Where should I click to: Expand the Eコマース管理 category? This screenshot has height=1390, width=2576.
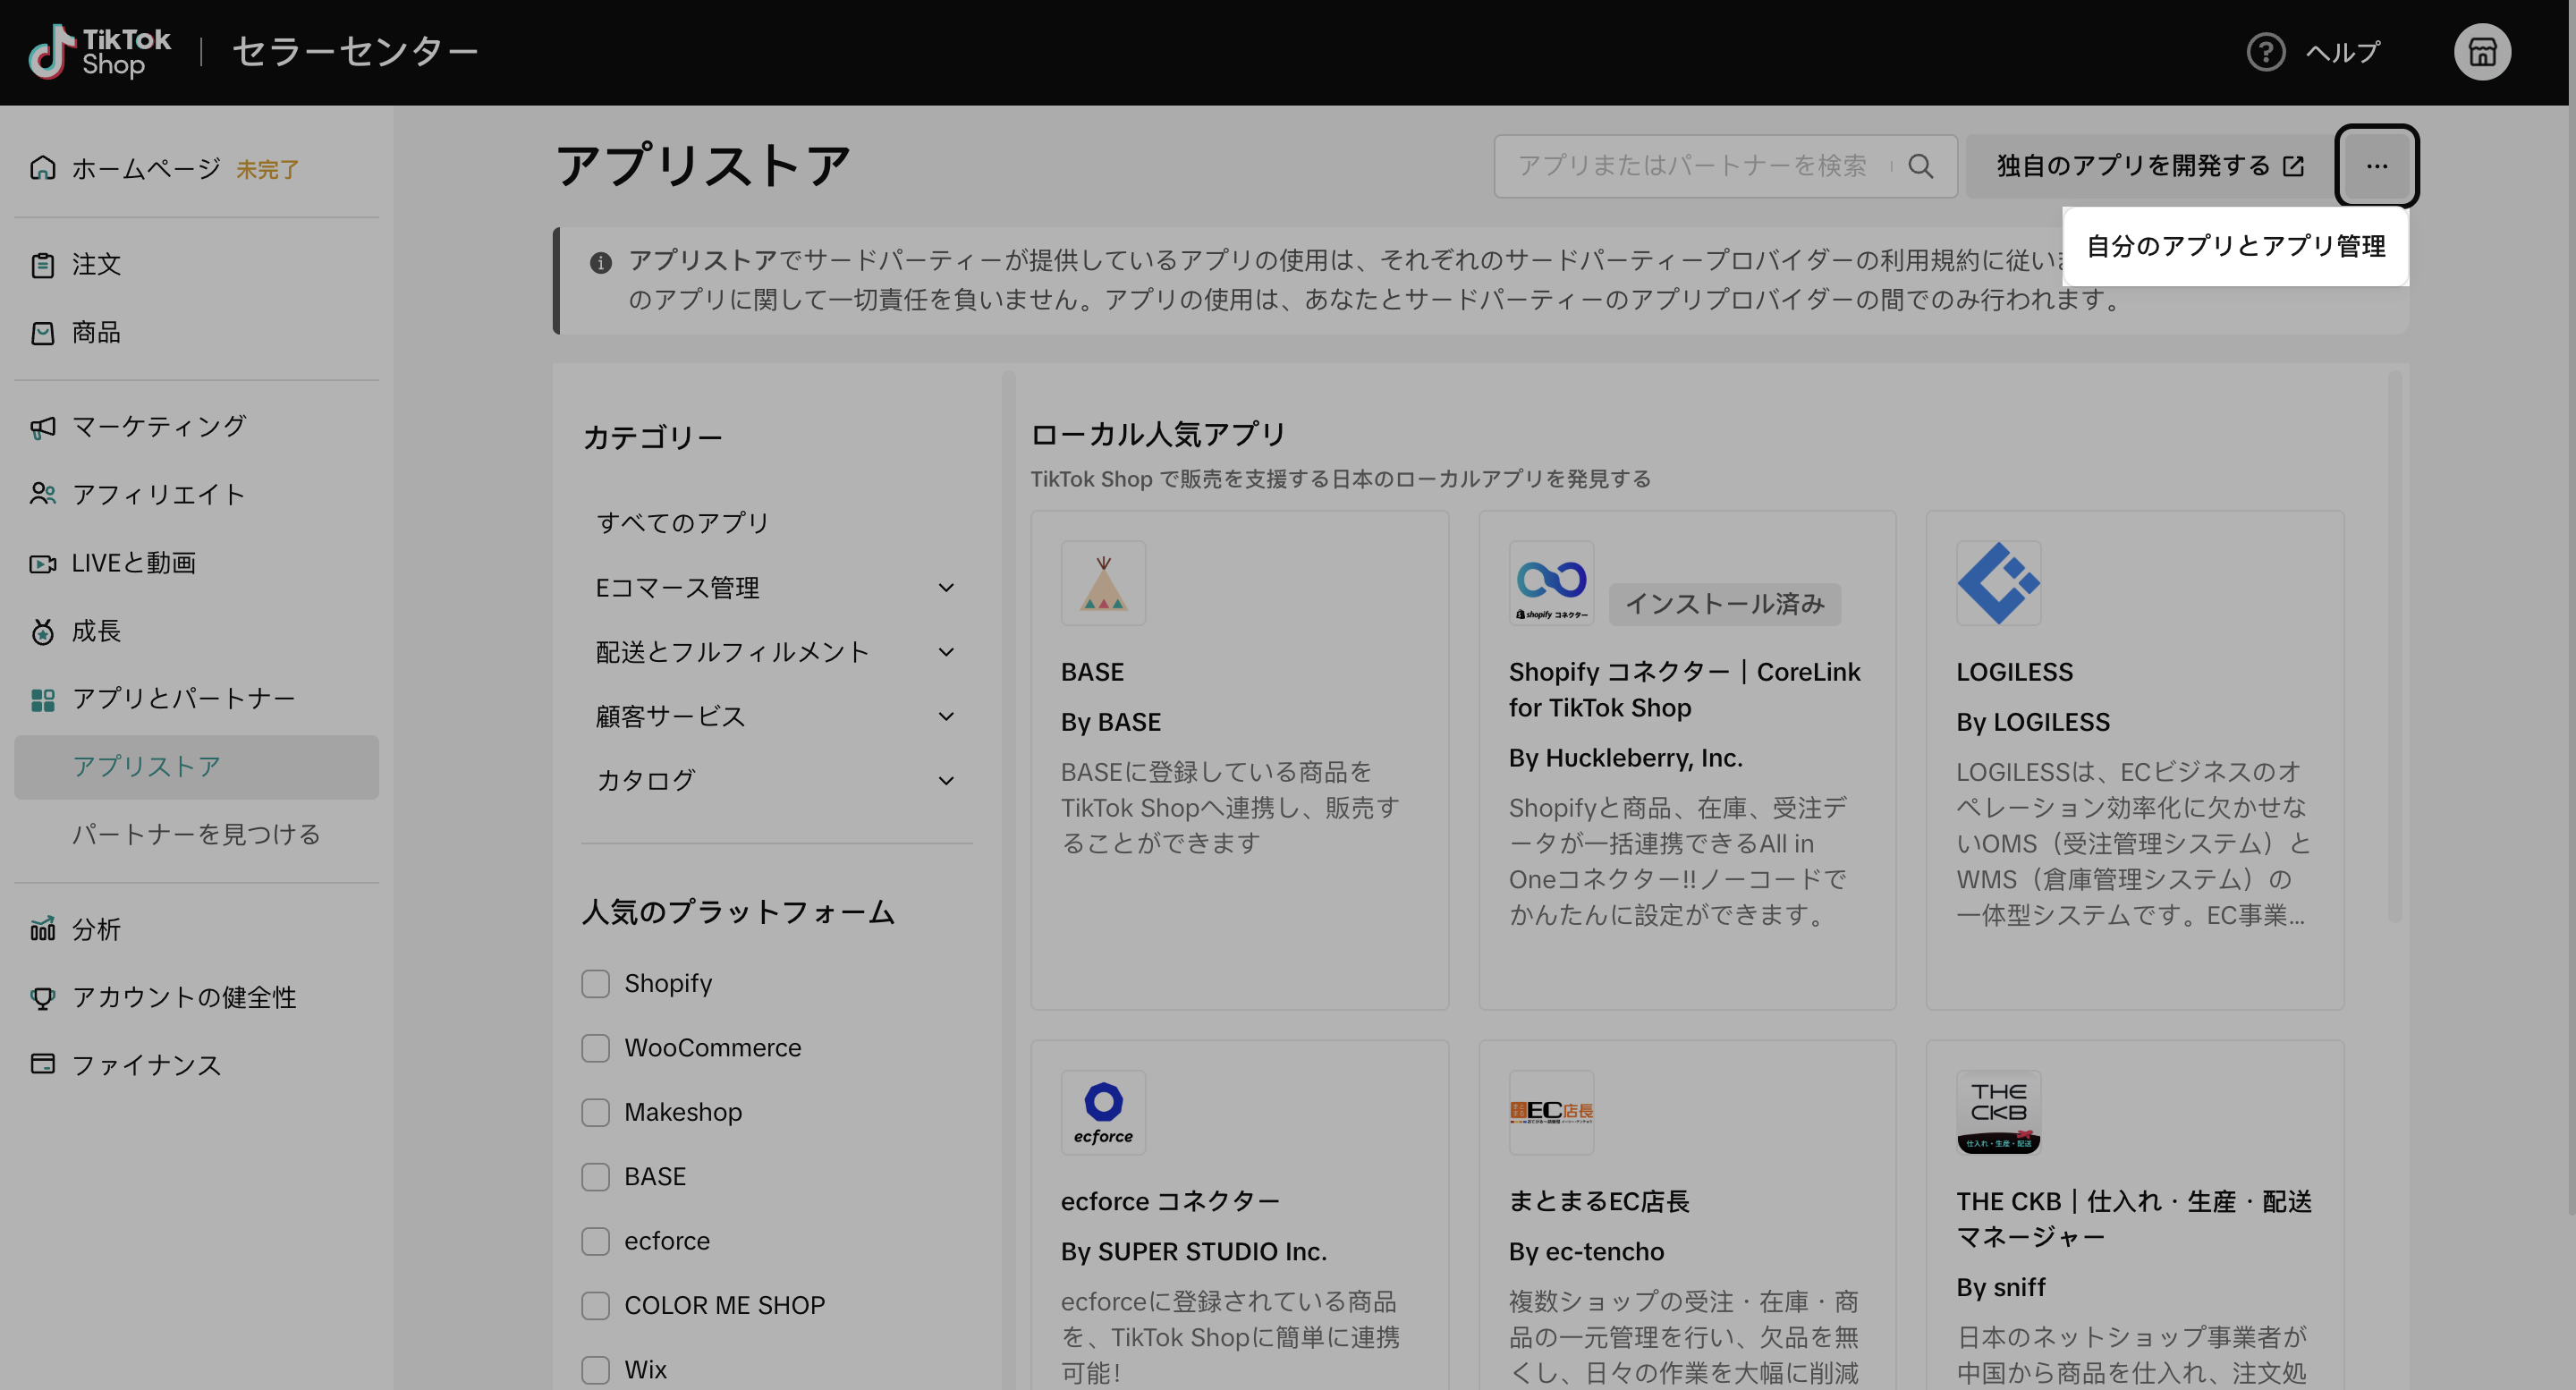pos(945,588)
